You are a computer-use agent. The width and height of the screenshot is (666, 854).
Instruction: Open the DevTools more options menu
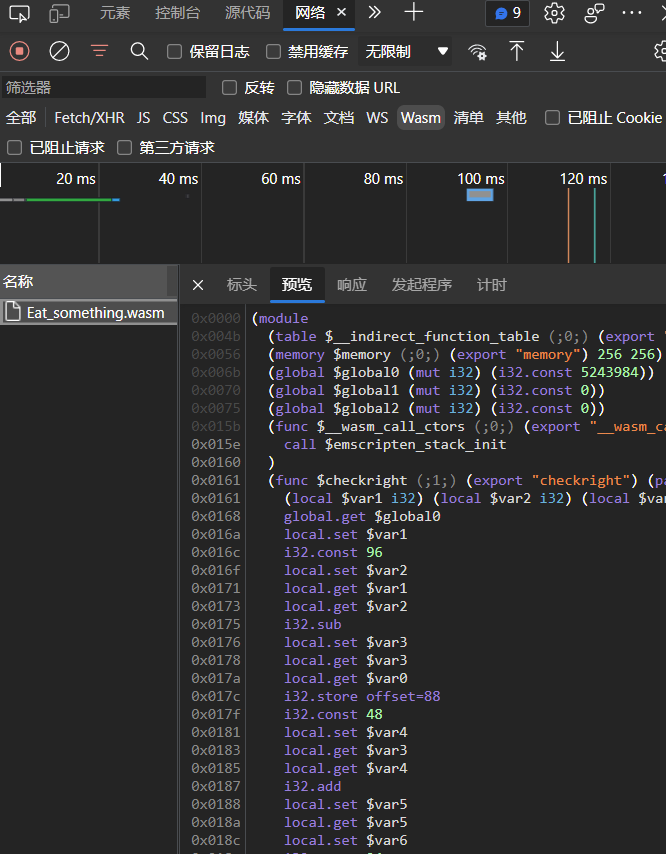coord(632,13)
